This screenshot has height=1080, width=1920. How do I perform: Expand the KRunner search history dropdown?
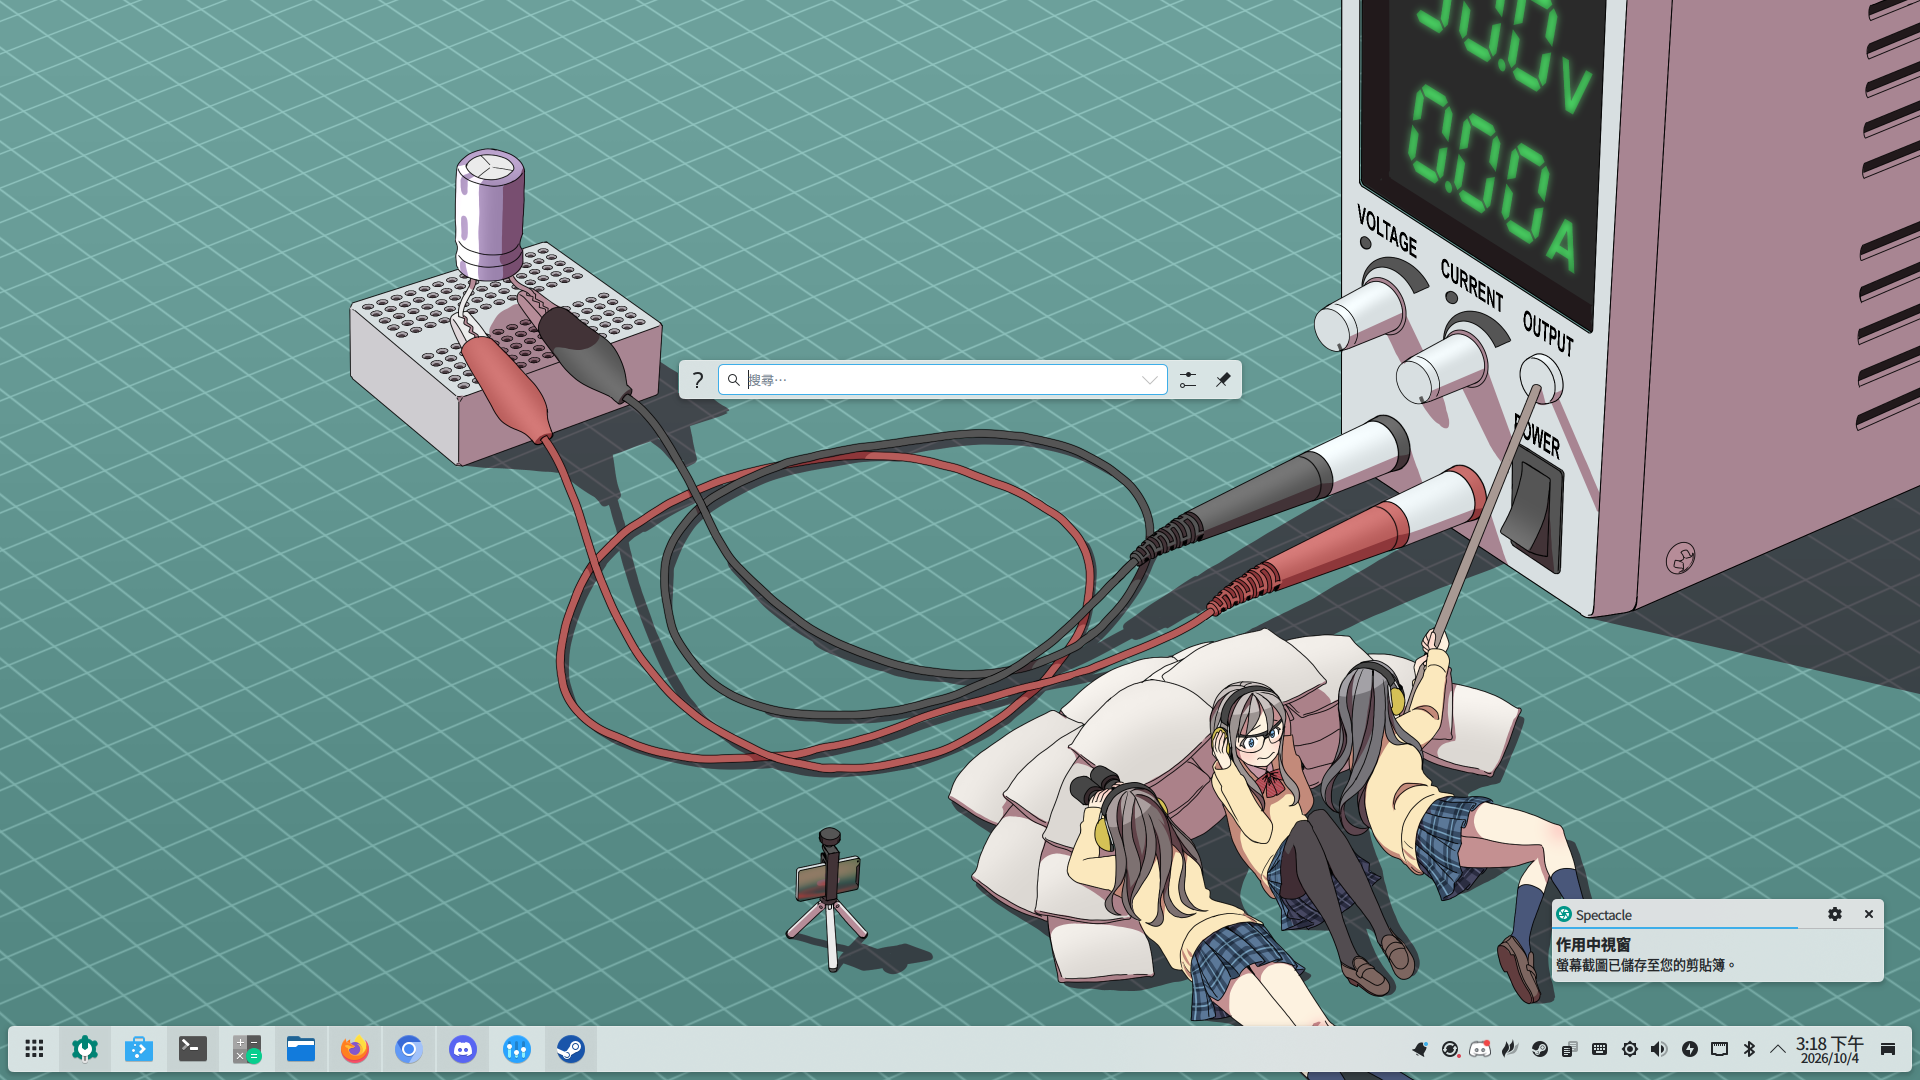pyautogui.click(x=1150, y=380)
